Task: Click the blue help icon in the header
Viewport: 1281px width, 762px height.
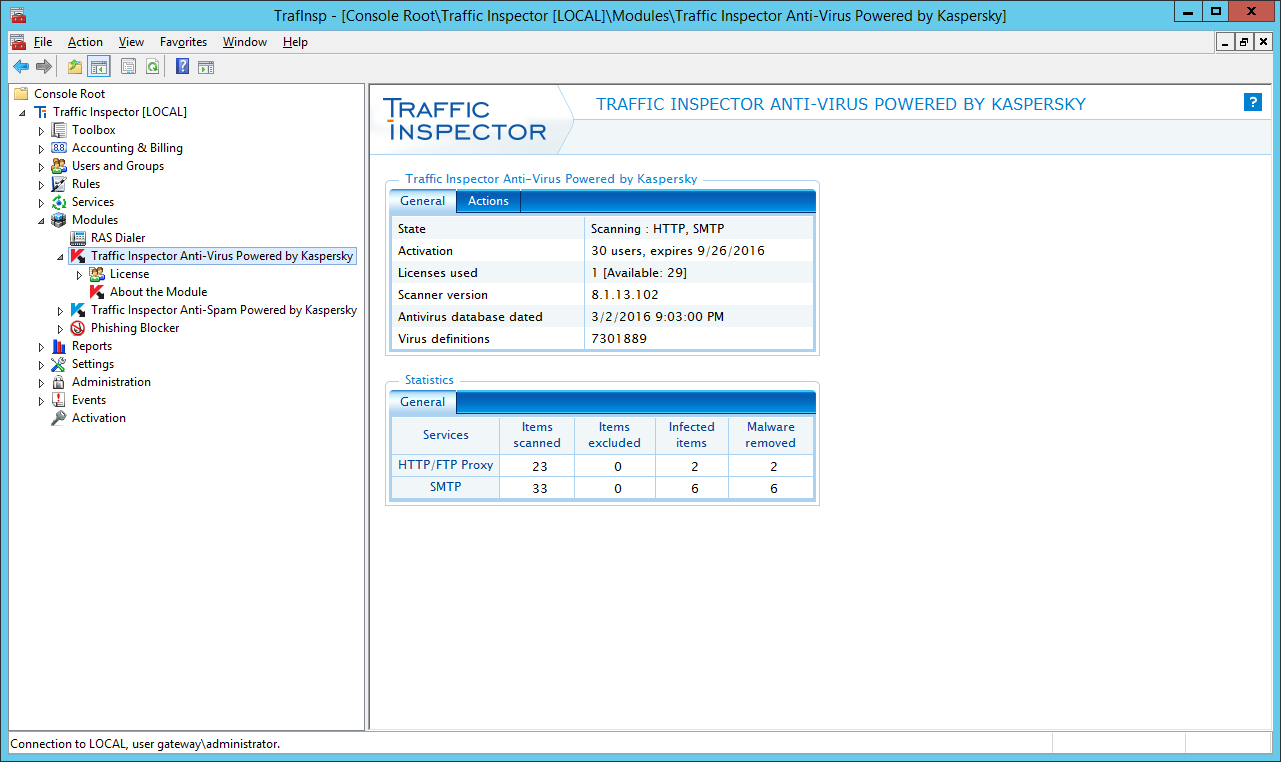Action: 1252,102
